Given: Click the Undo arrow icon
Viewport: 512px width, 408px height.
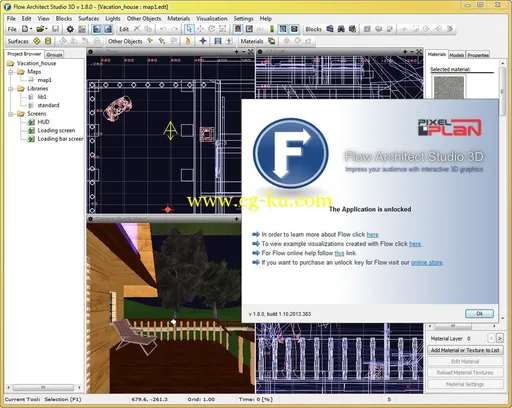Looking at the screenshot, I should tap(163, 29).
